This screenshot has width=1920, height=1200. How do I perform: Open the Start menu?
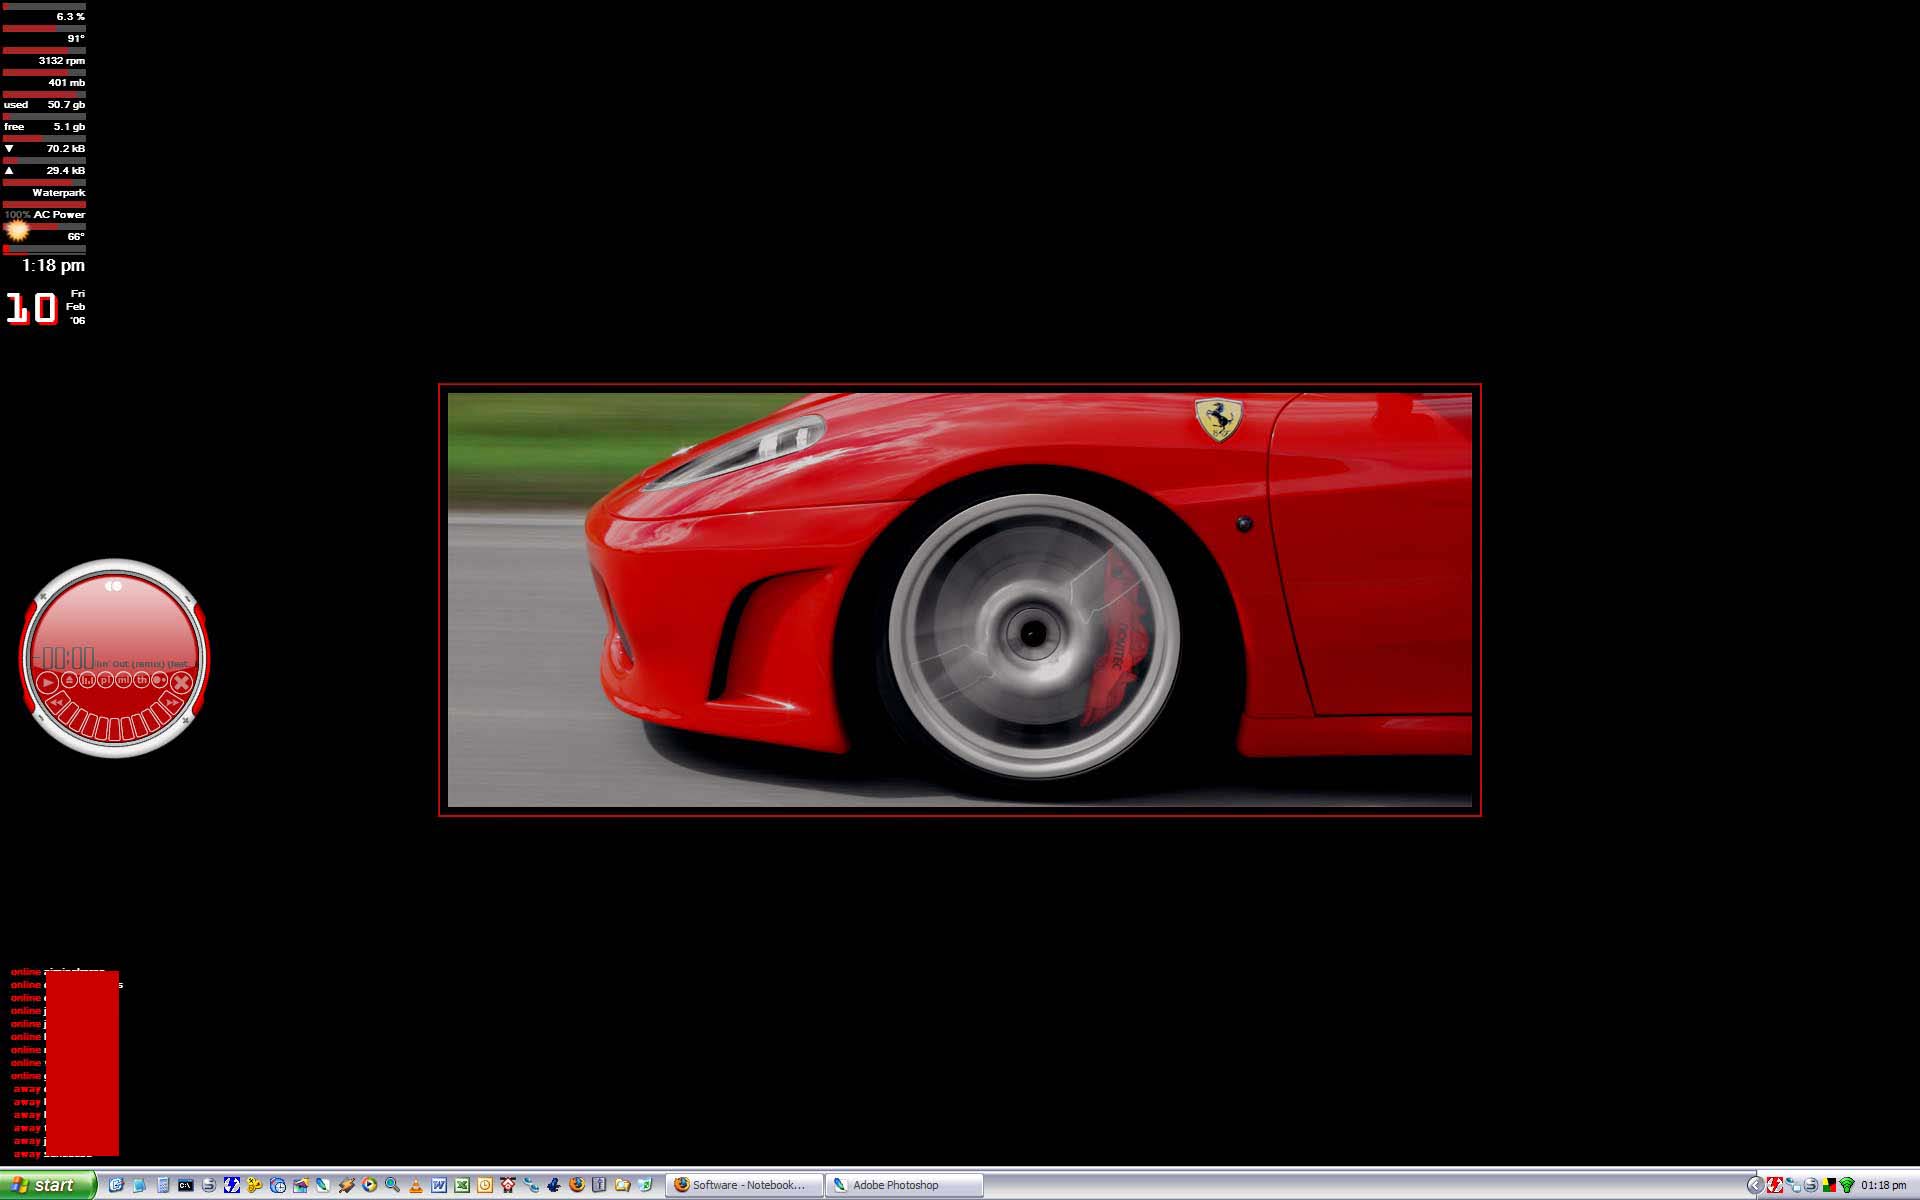48,1185
